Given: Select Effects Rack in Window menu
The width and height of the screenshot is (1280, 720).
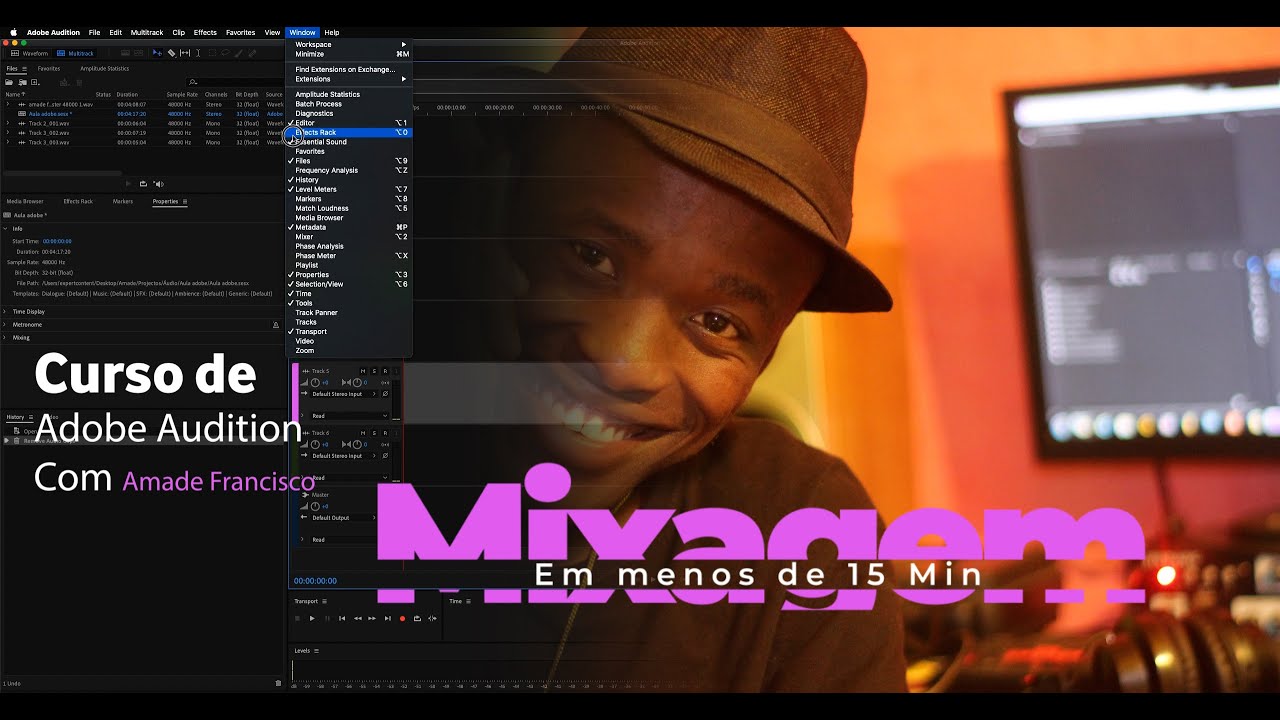Looking at the screenshot, I should point(349,132).
